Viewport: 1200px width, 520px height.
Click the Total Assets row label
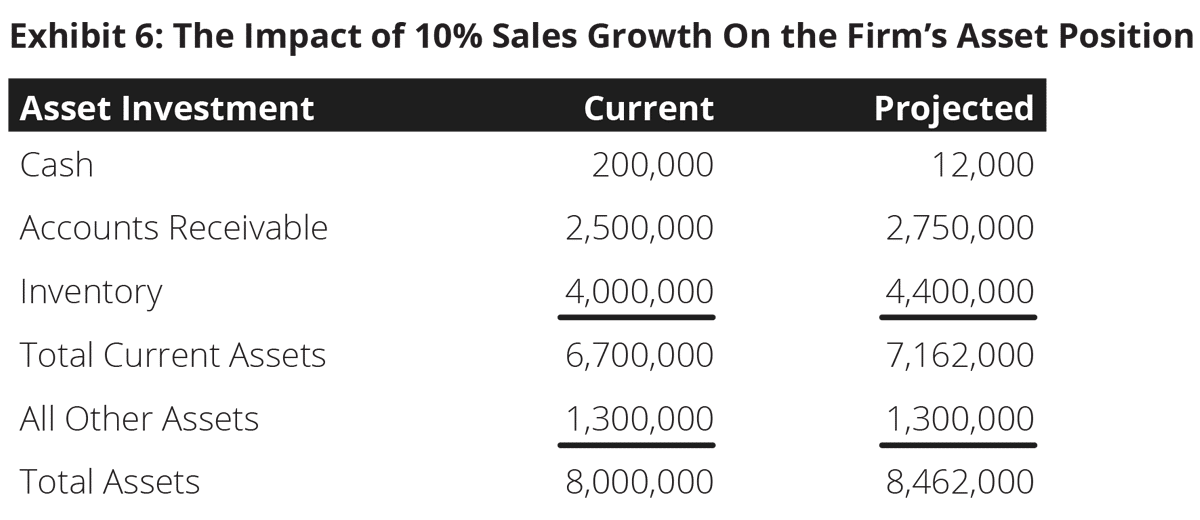click(x=110, y=482)
